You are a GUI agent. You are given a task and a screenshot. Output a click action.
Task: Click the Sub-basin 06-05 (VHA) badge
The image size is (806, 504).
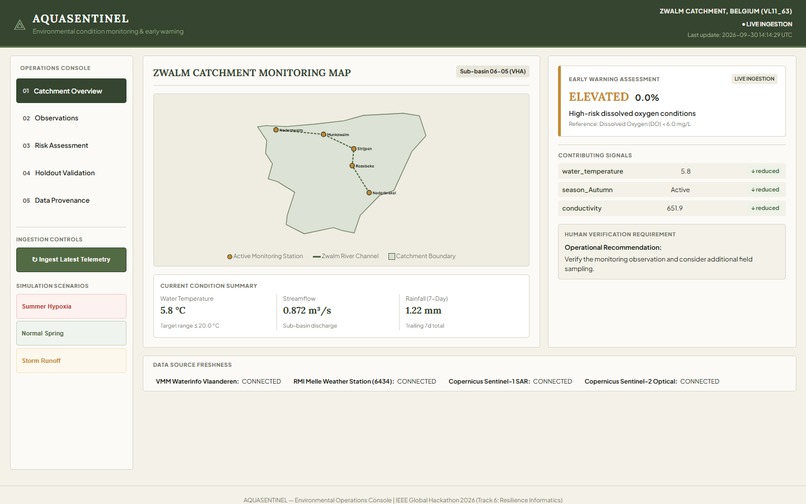pos(492,71)
